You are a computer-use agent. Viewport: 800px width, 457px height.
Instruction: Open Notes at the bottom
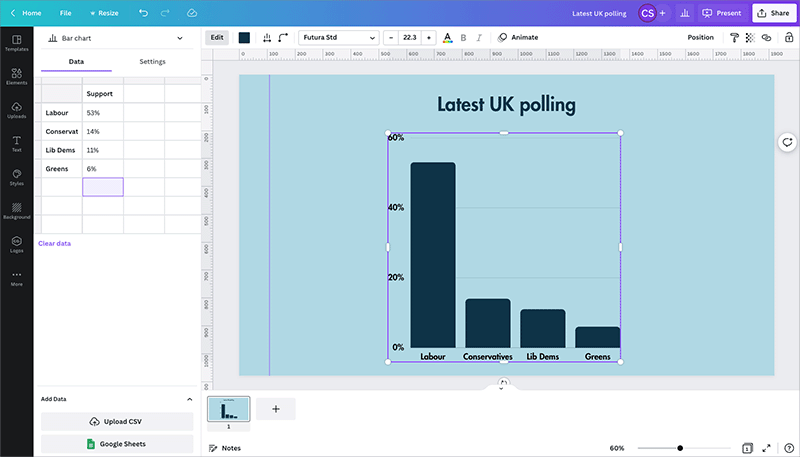[x=225, y=448]
